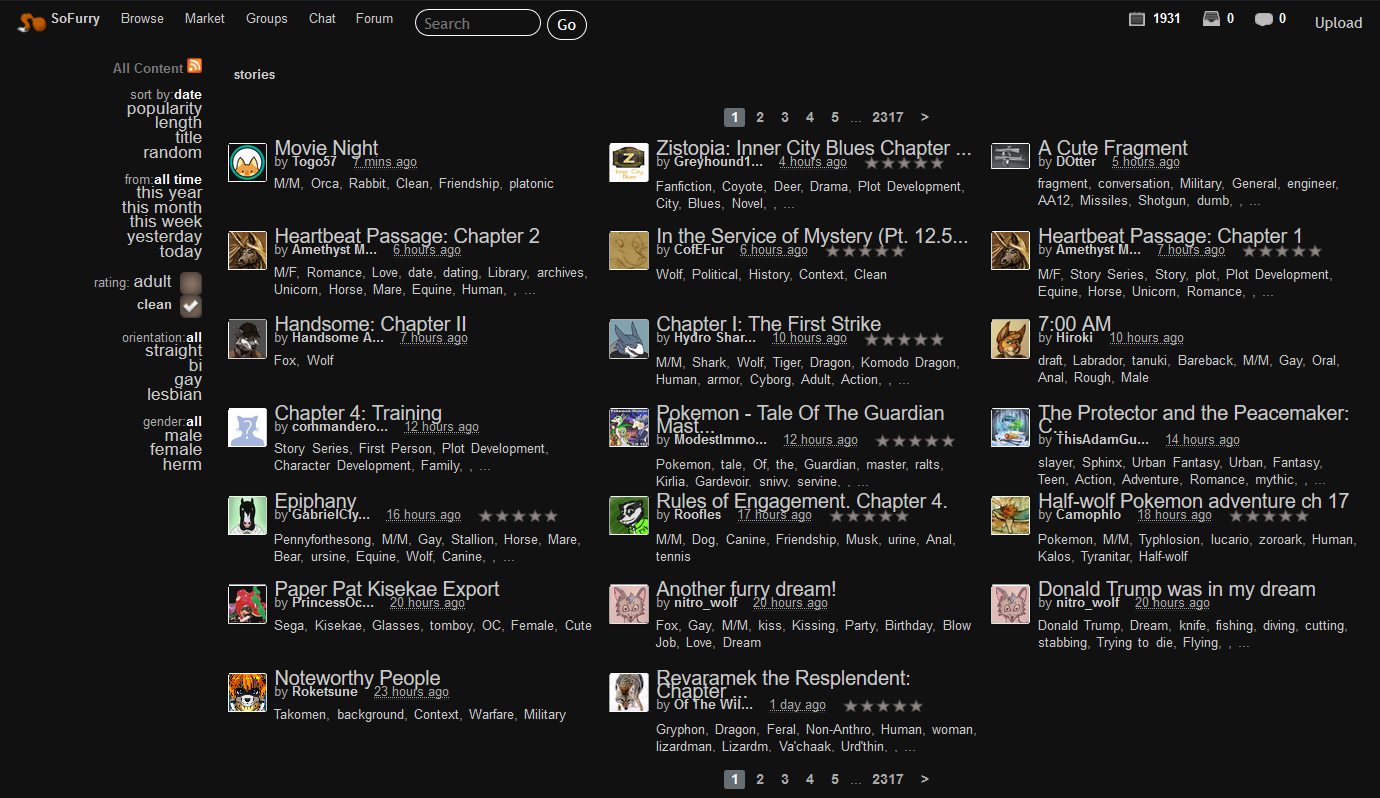
Task: Click the Rules of Engagement badger avatar
Action: [x=628, y=515]
